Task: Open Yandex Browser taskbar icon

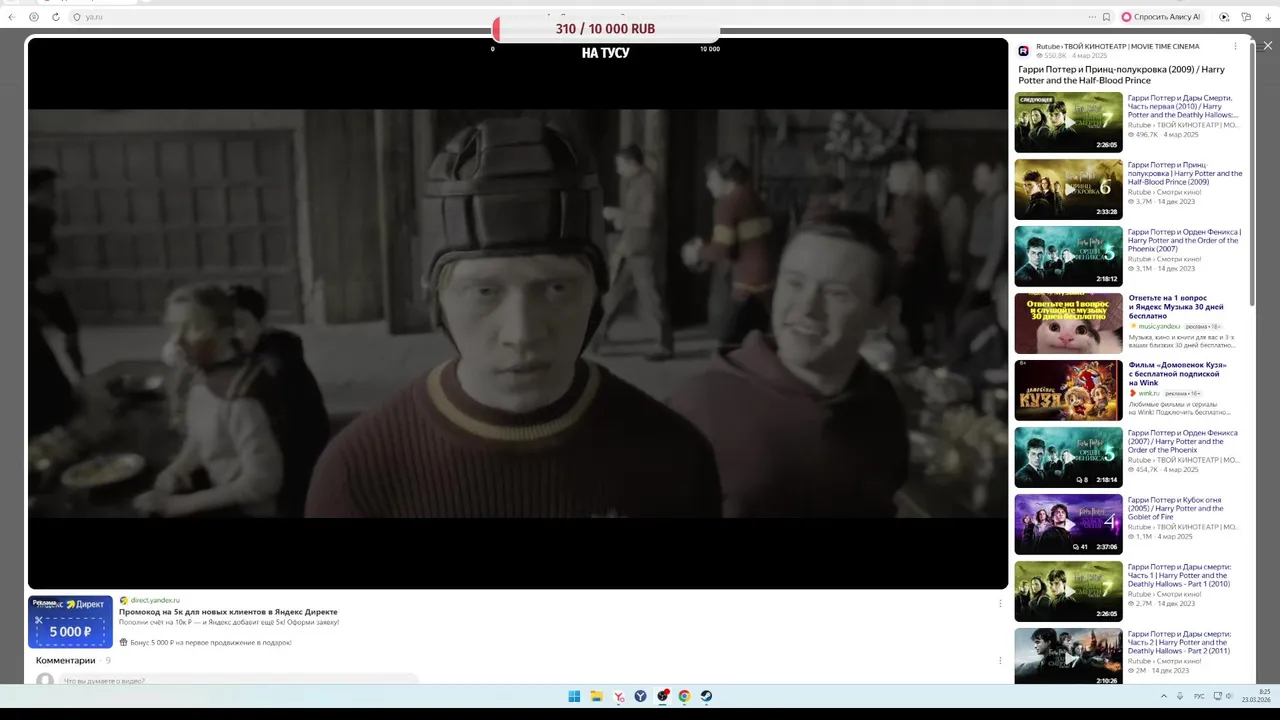Action: (619, 696)
